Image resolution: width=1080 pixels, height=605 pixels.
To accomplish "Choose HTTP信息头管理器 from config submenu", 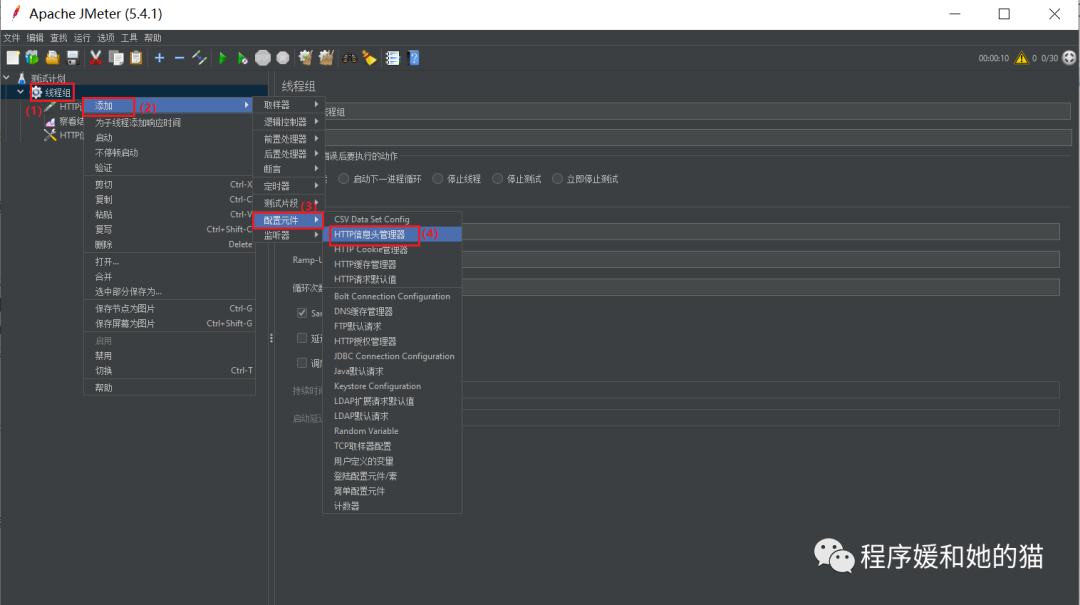I will [x=392, y=234].
